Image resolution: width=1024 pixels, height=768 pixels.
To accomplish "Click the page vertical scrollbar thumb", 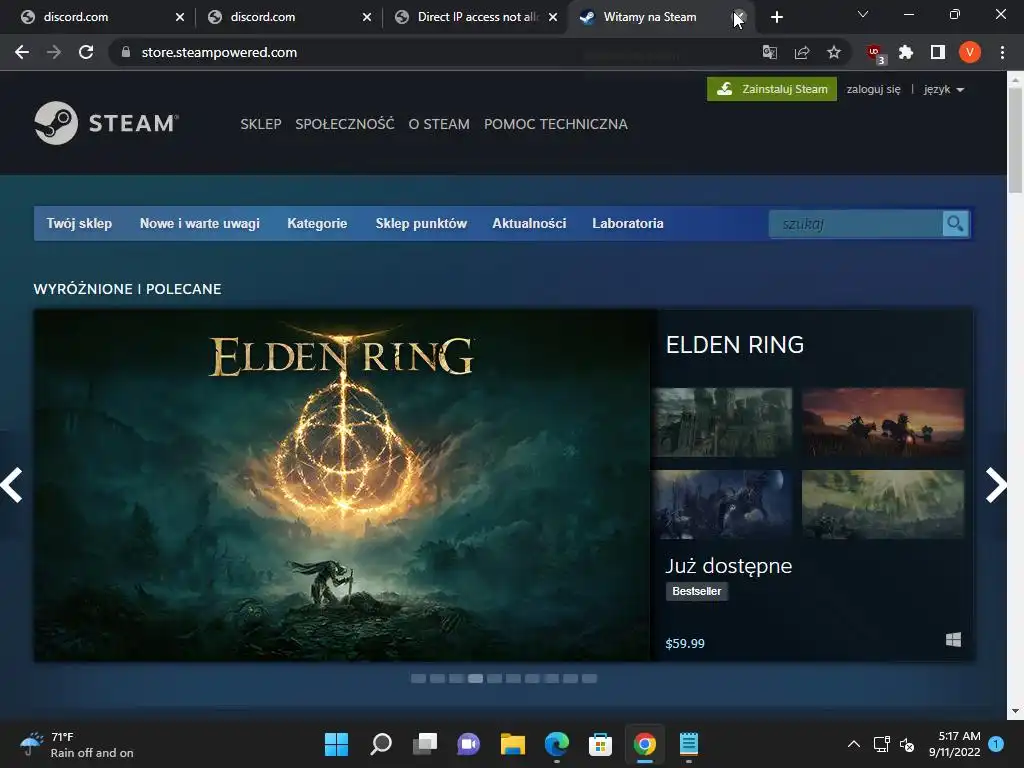I will point(1015,140).
